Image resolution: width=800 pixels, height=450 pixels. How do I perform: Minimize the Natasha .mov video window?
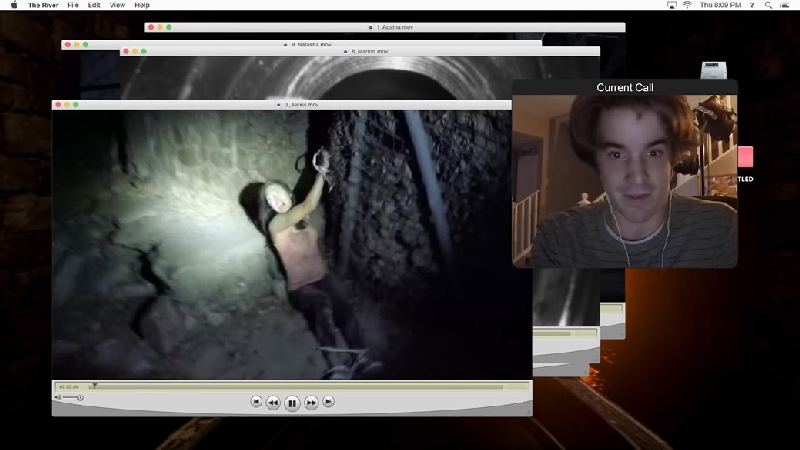pos(77,45)
